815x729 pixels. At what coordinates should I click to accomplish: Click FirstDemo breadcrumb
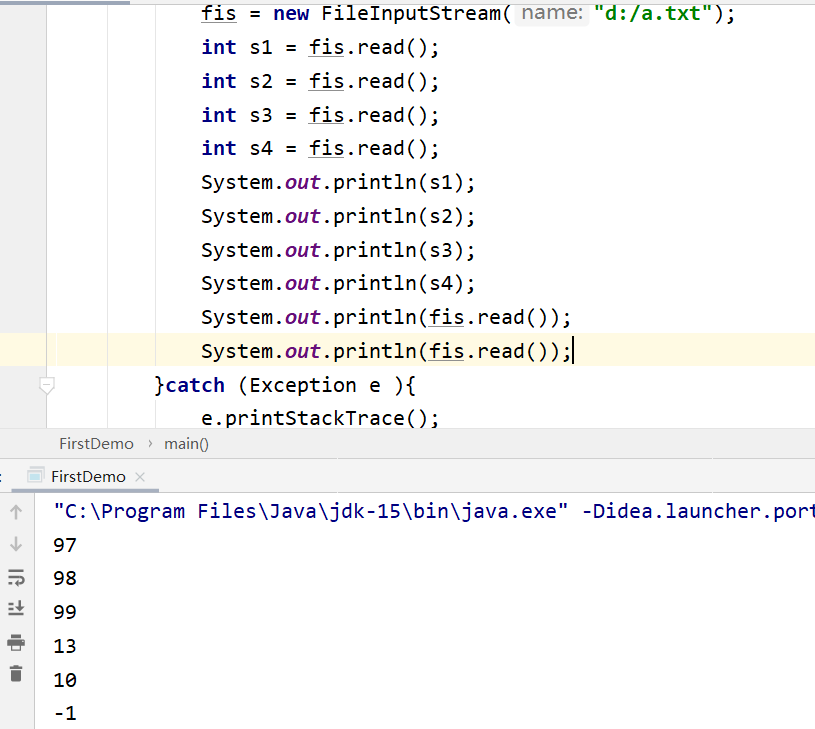pos(96,444)
